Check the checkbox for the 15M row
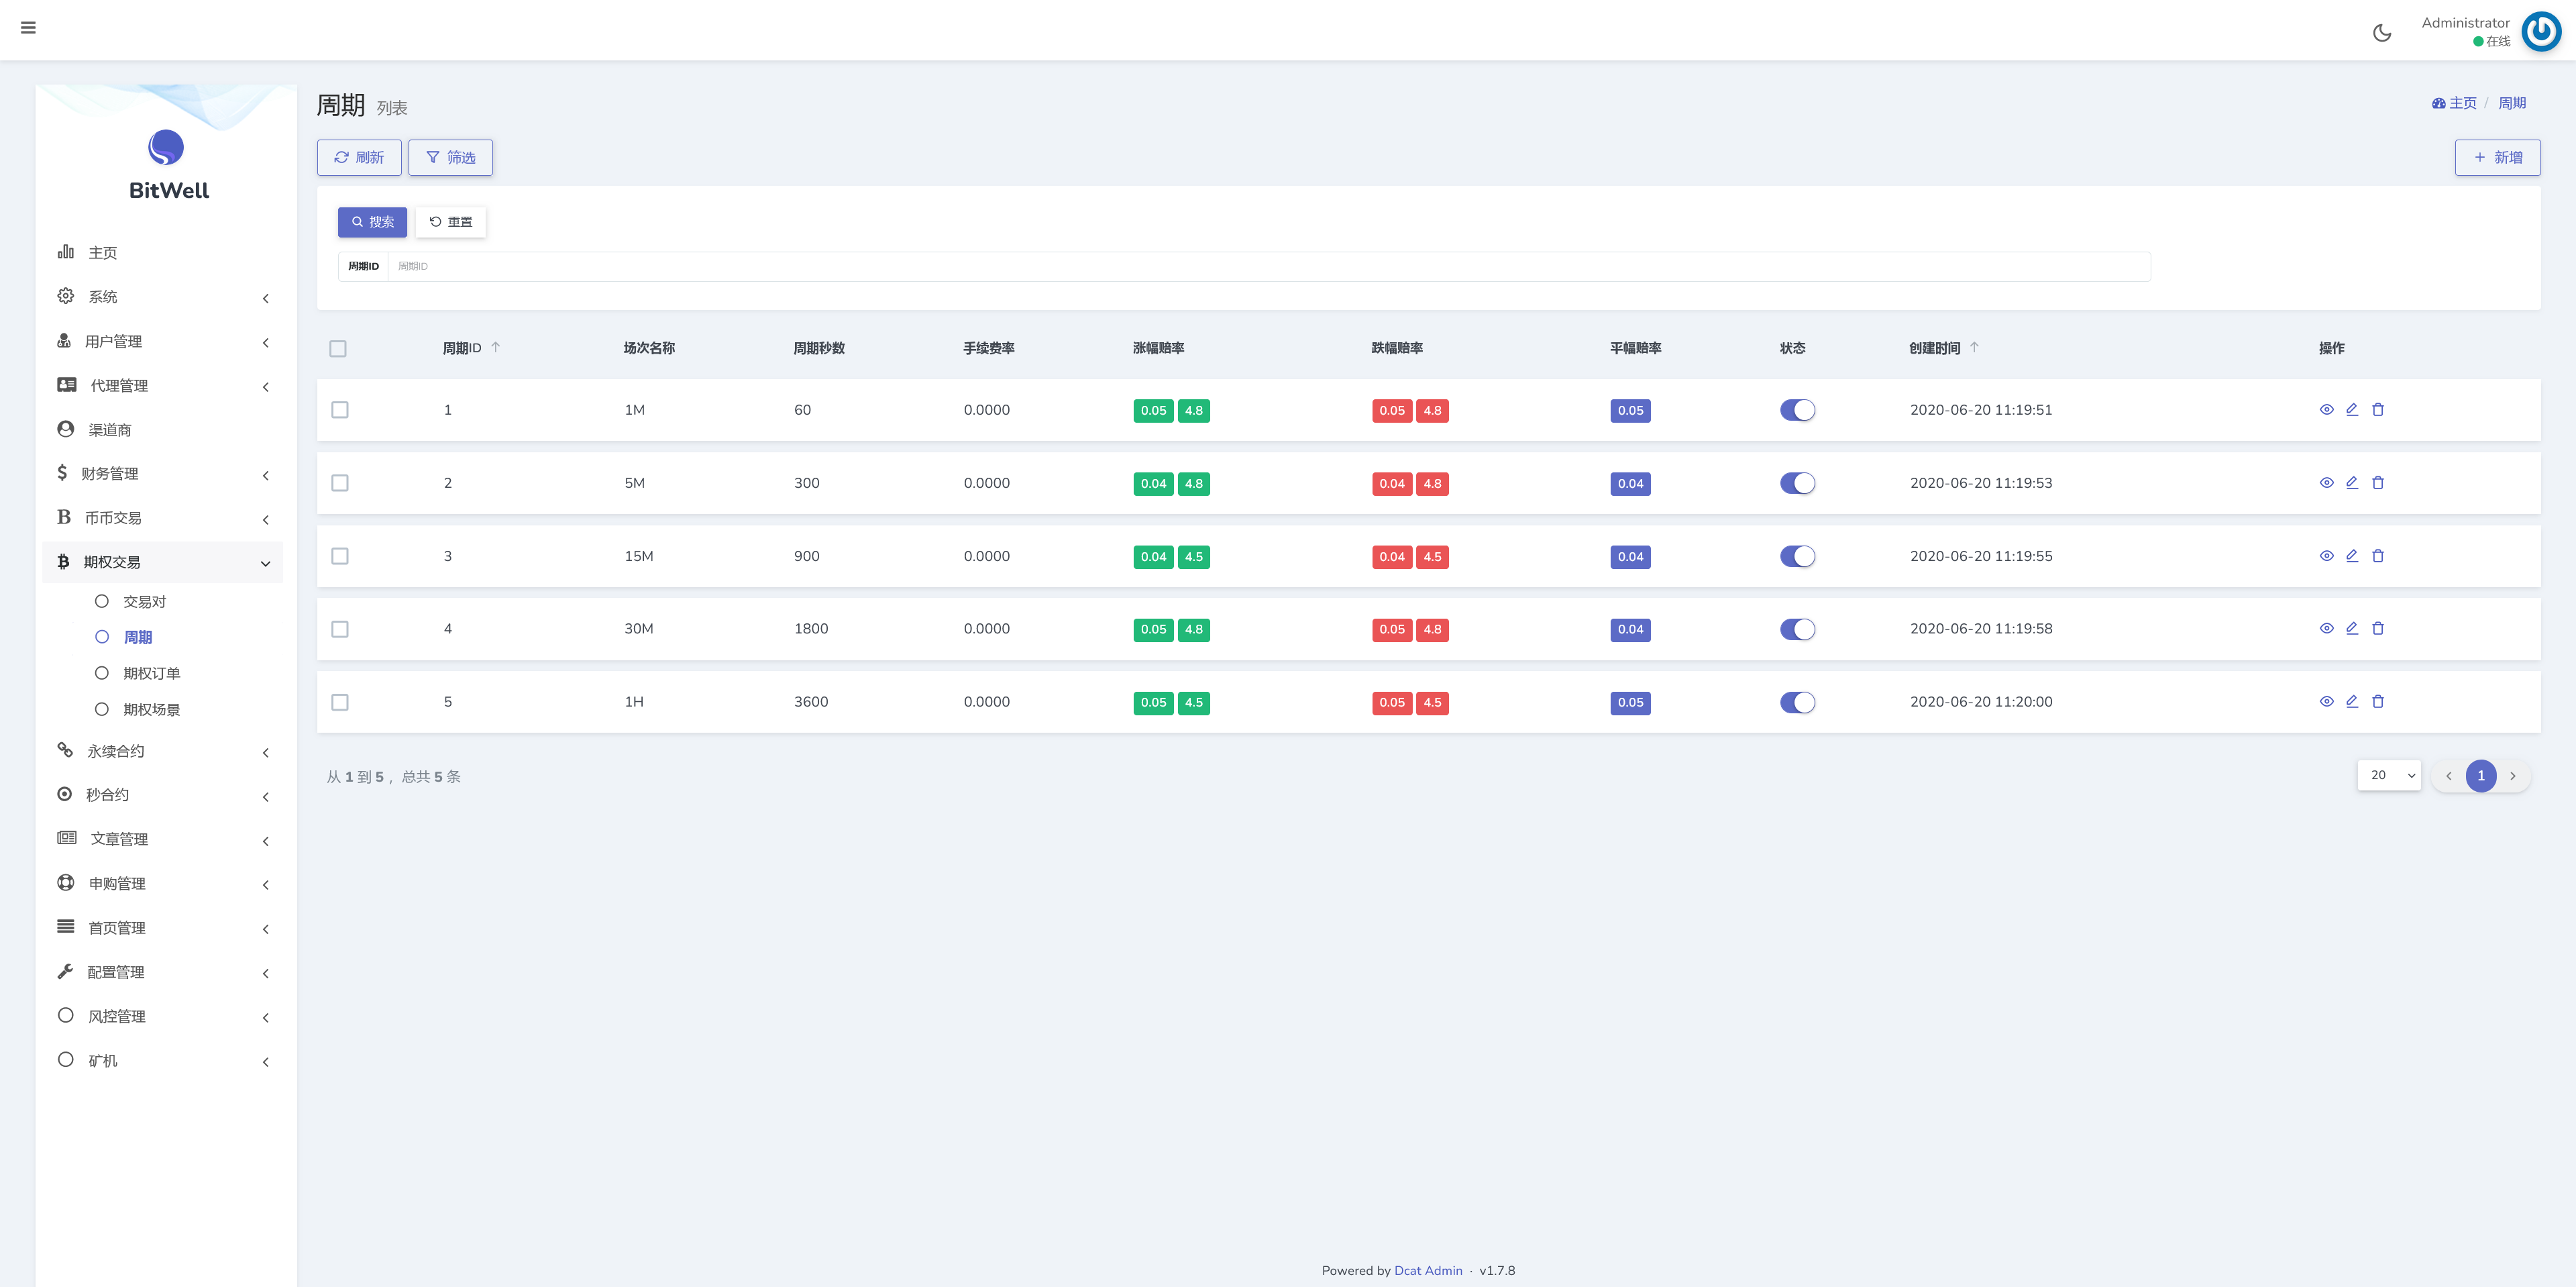 [x=340, y=556]
